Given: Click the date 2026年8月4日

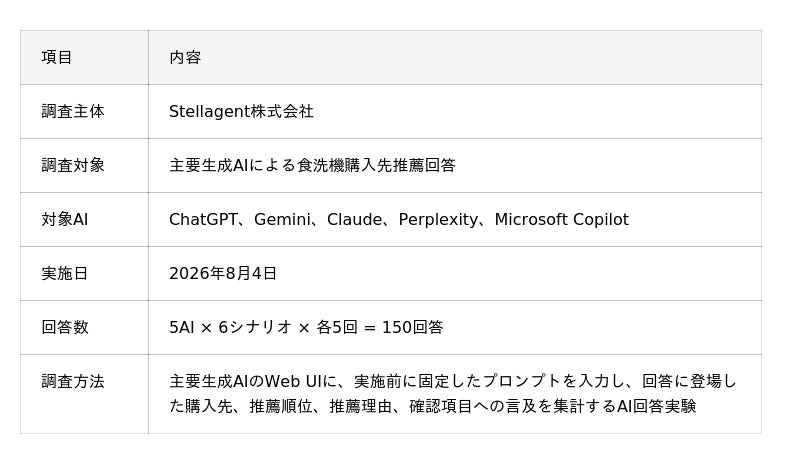Looking at the screenshot, I should (223, 274).
